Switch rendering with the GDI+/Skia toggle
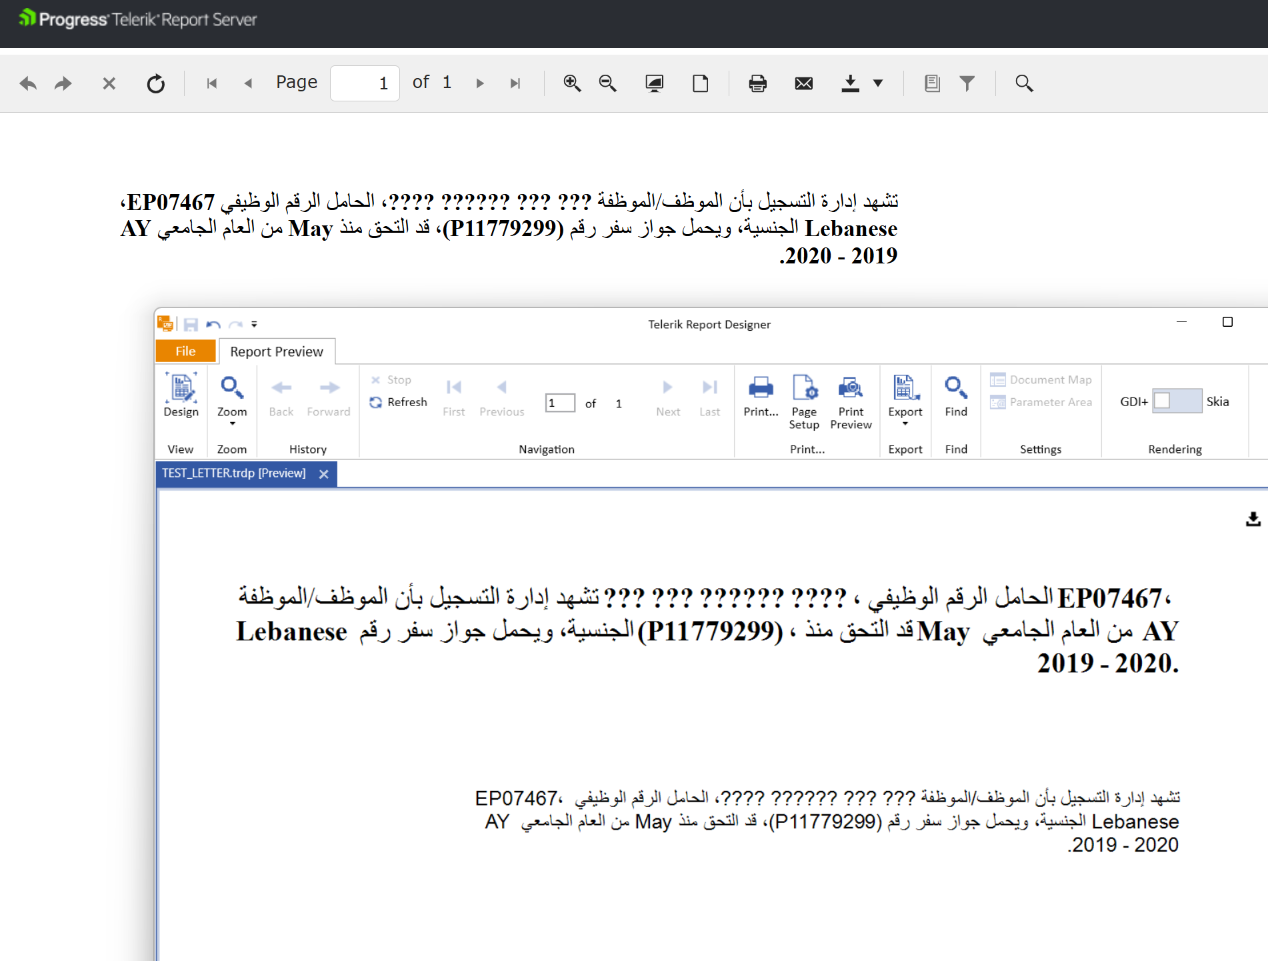 1176,401
